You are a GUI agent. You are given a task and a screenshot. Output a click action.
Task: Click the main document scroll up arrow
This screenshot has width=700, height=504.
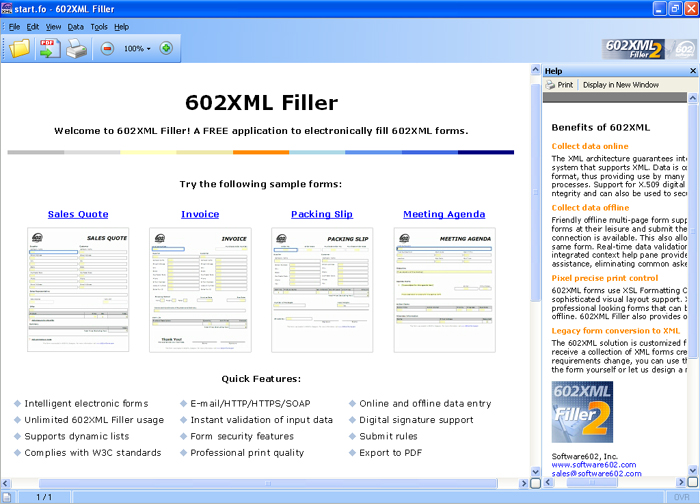point(535,69)
